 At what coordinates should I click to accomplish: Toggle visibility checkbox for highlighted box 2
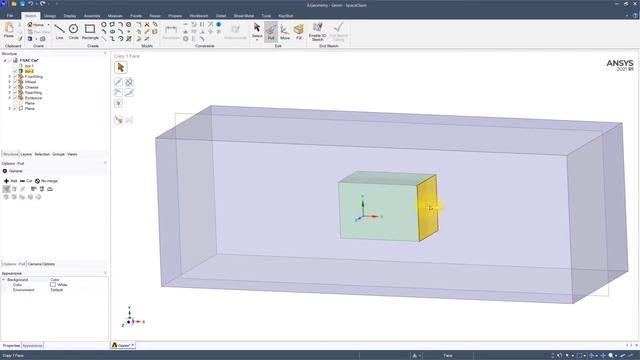click(15, 71)
